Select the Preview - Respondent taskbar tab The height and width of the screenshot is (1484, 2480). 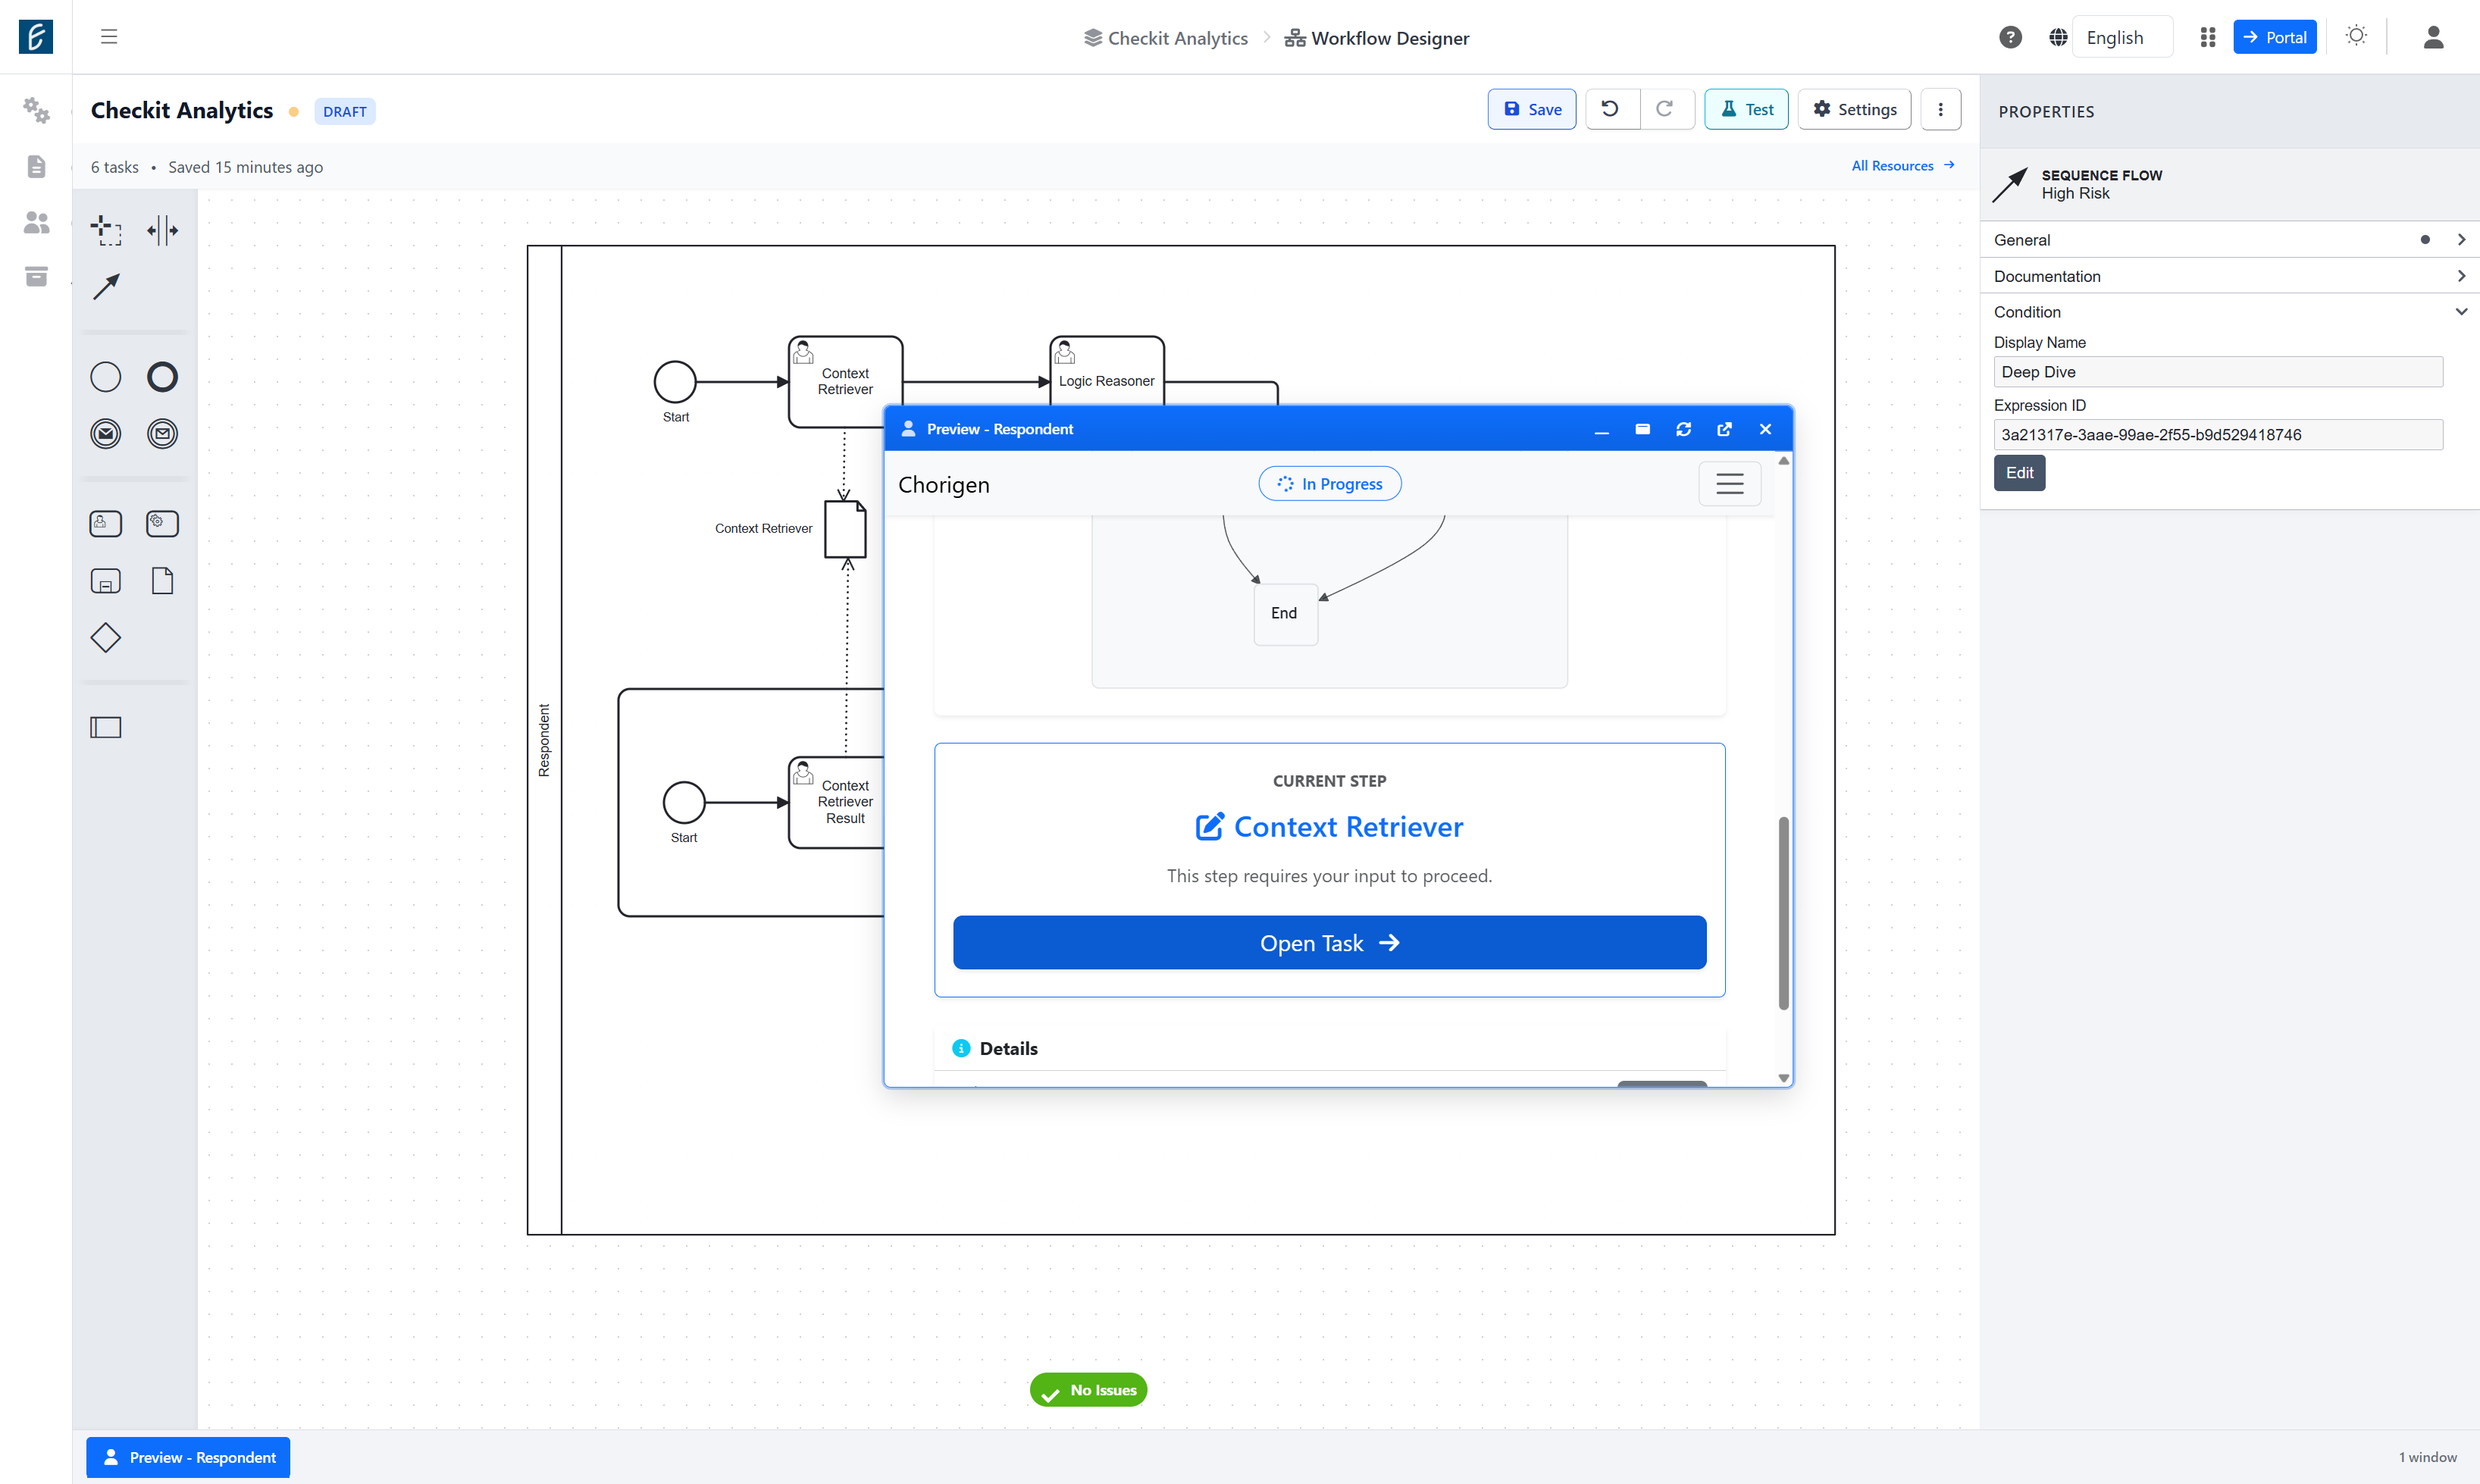pos(188,1457)
